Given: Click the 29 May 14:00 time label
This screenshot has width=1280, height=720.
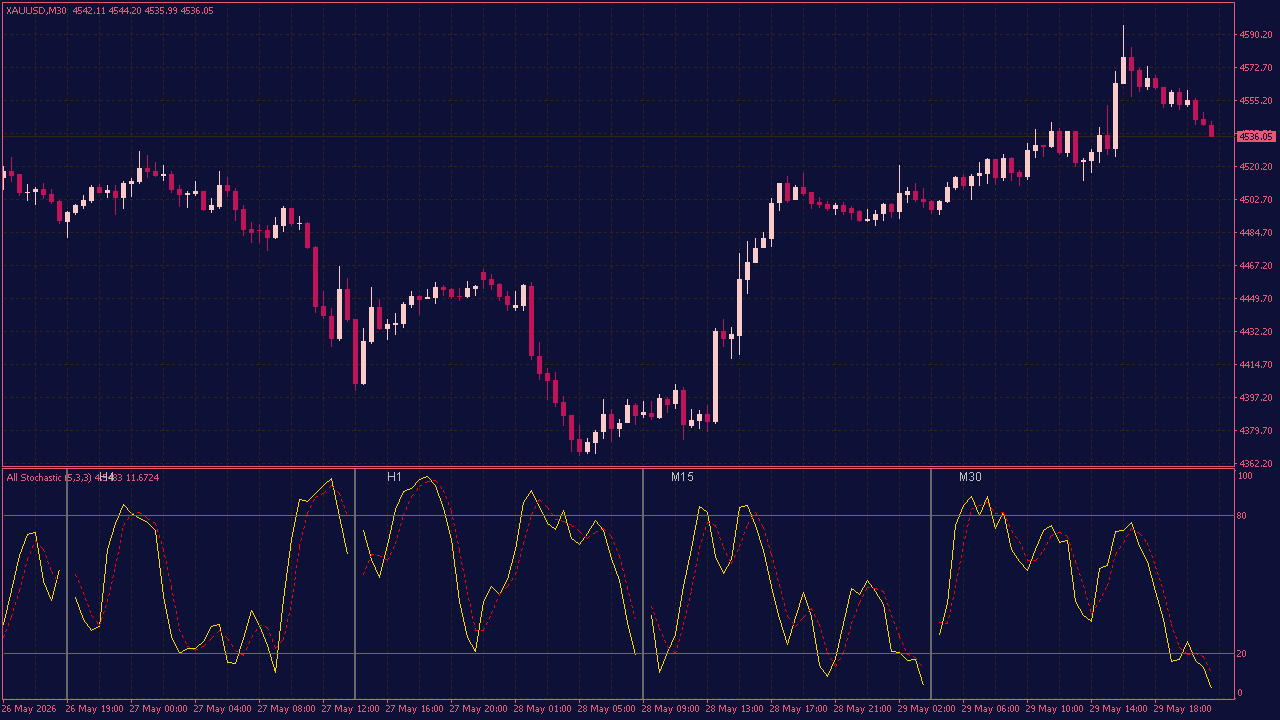Looking at the screenshot, I should (x=1119, y=709).
